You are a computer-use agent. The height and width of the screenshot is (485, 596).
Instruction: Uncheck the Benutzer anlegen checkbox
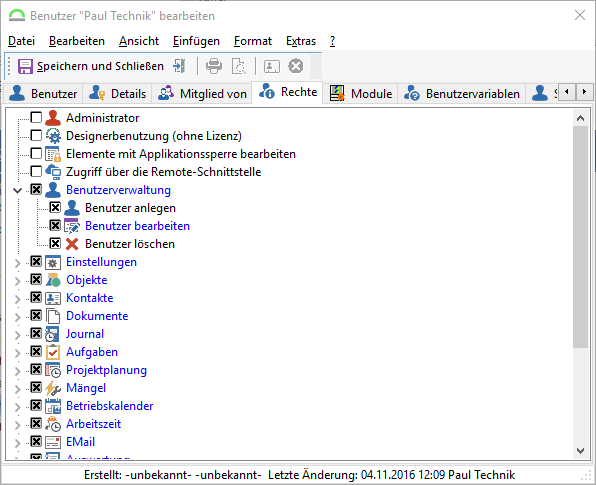(55, 208)
